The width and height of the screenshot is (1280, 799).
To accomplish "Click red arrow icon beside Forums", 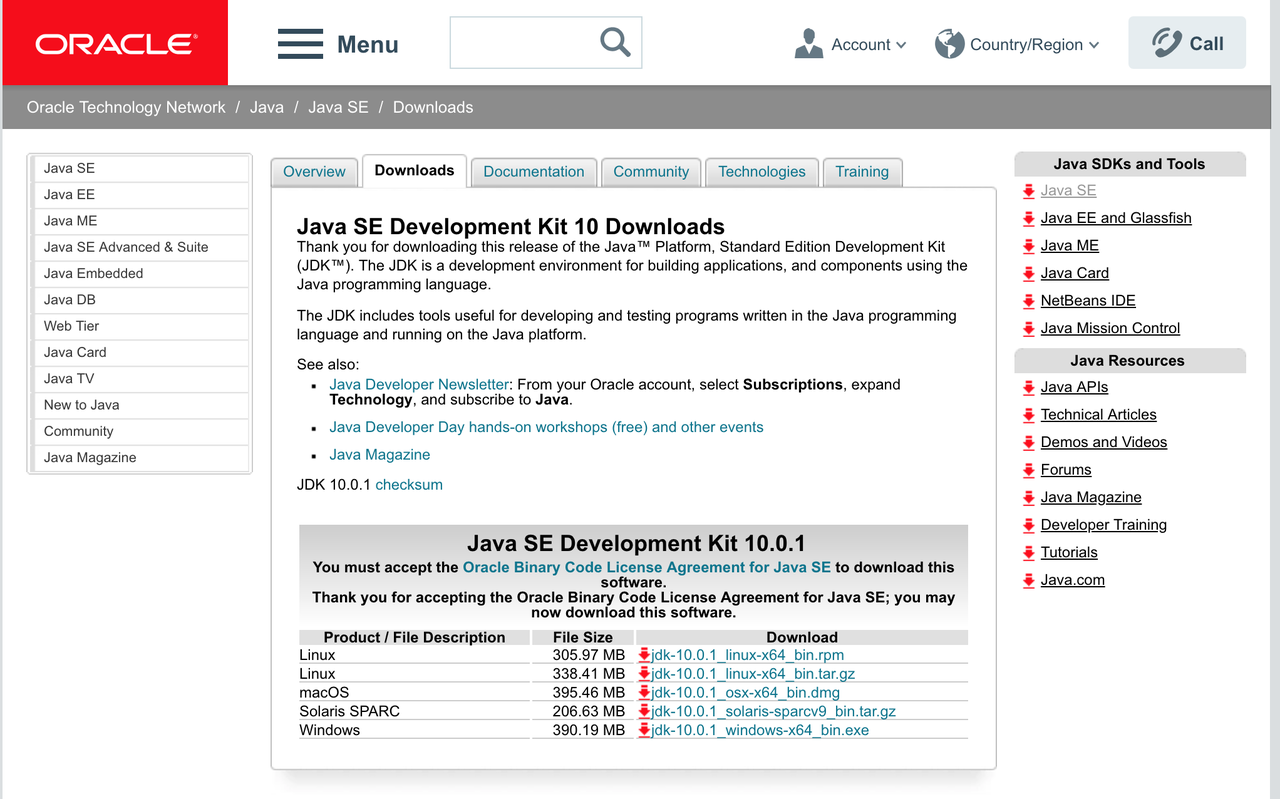I will 1028,470.
